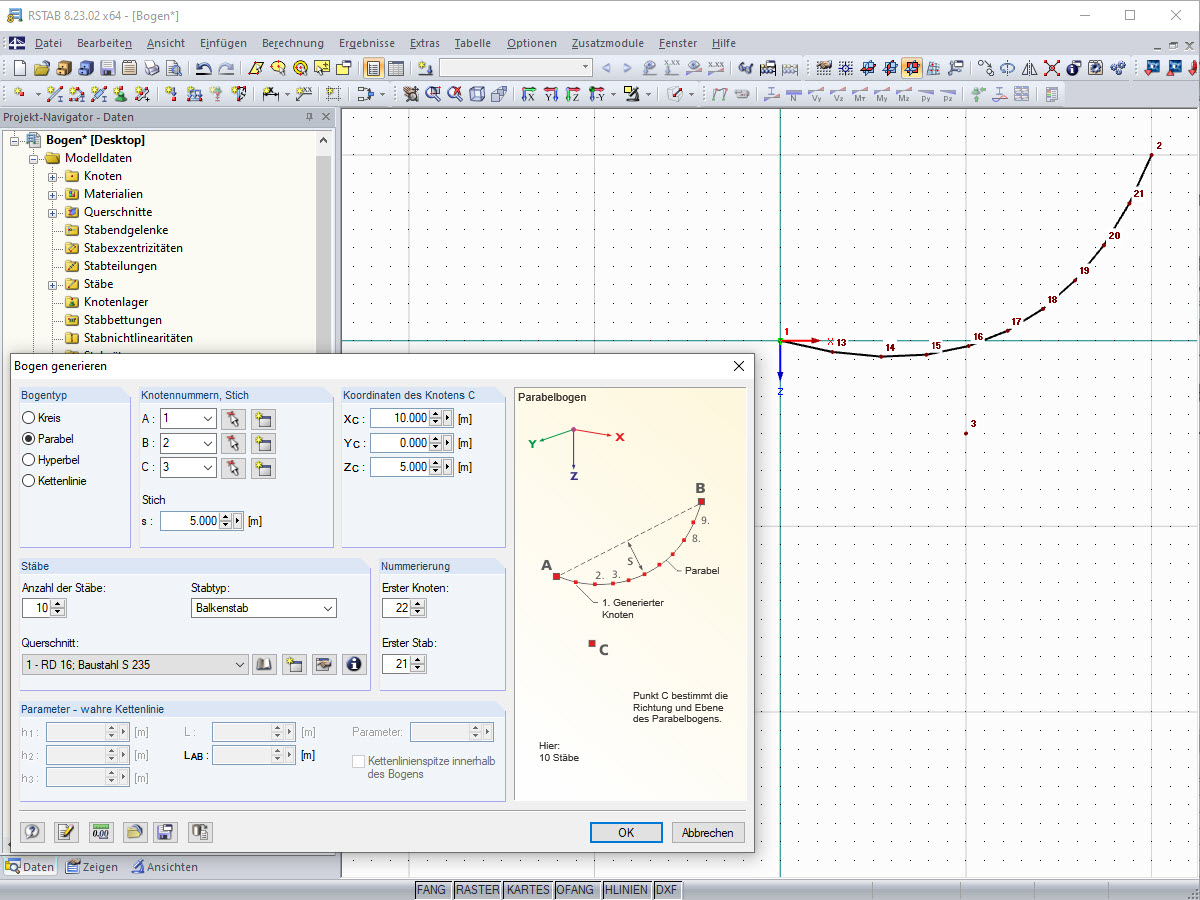Click the comment edit icon in the dialog
The height and width of the screenshot is (900, 1200).
pyautogui.click(x=66, y=831)
